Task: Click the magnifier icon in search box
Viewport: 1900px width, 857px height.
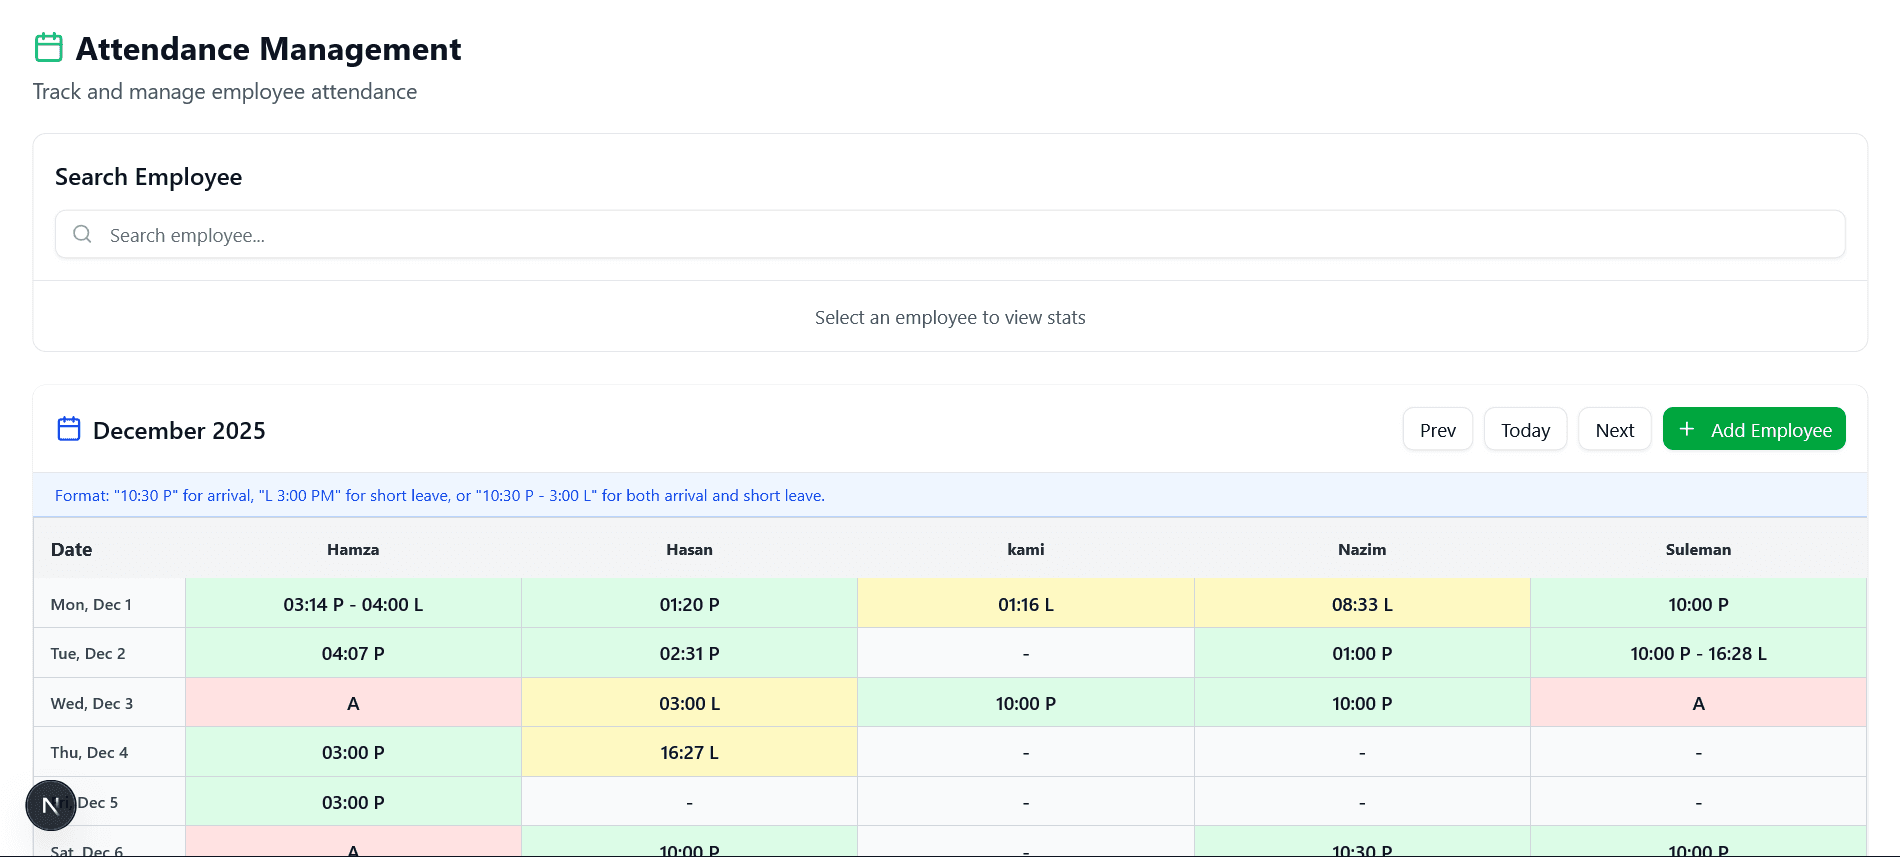Action: click(83, 234)
